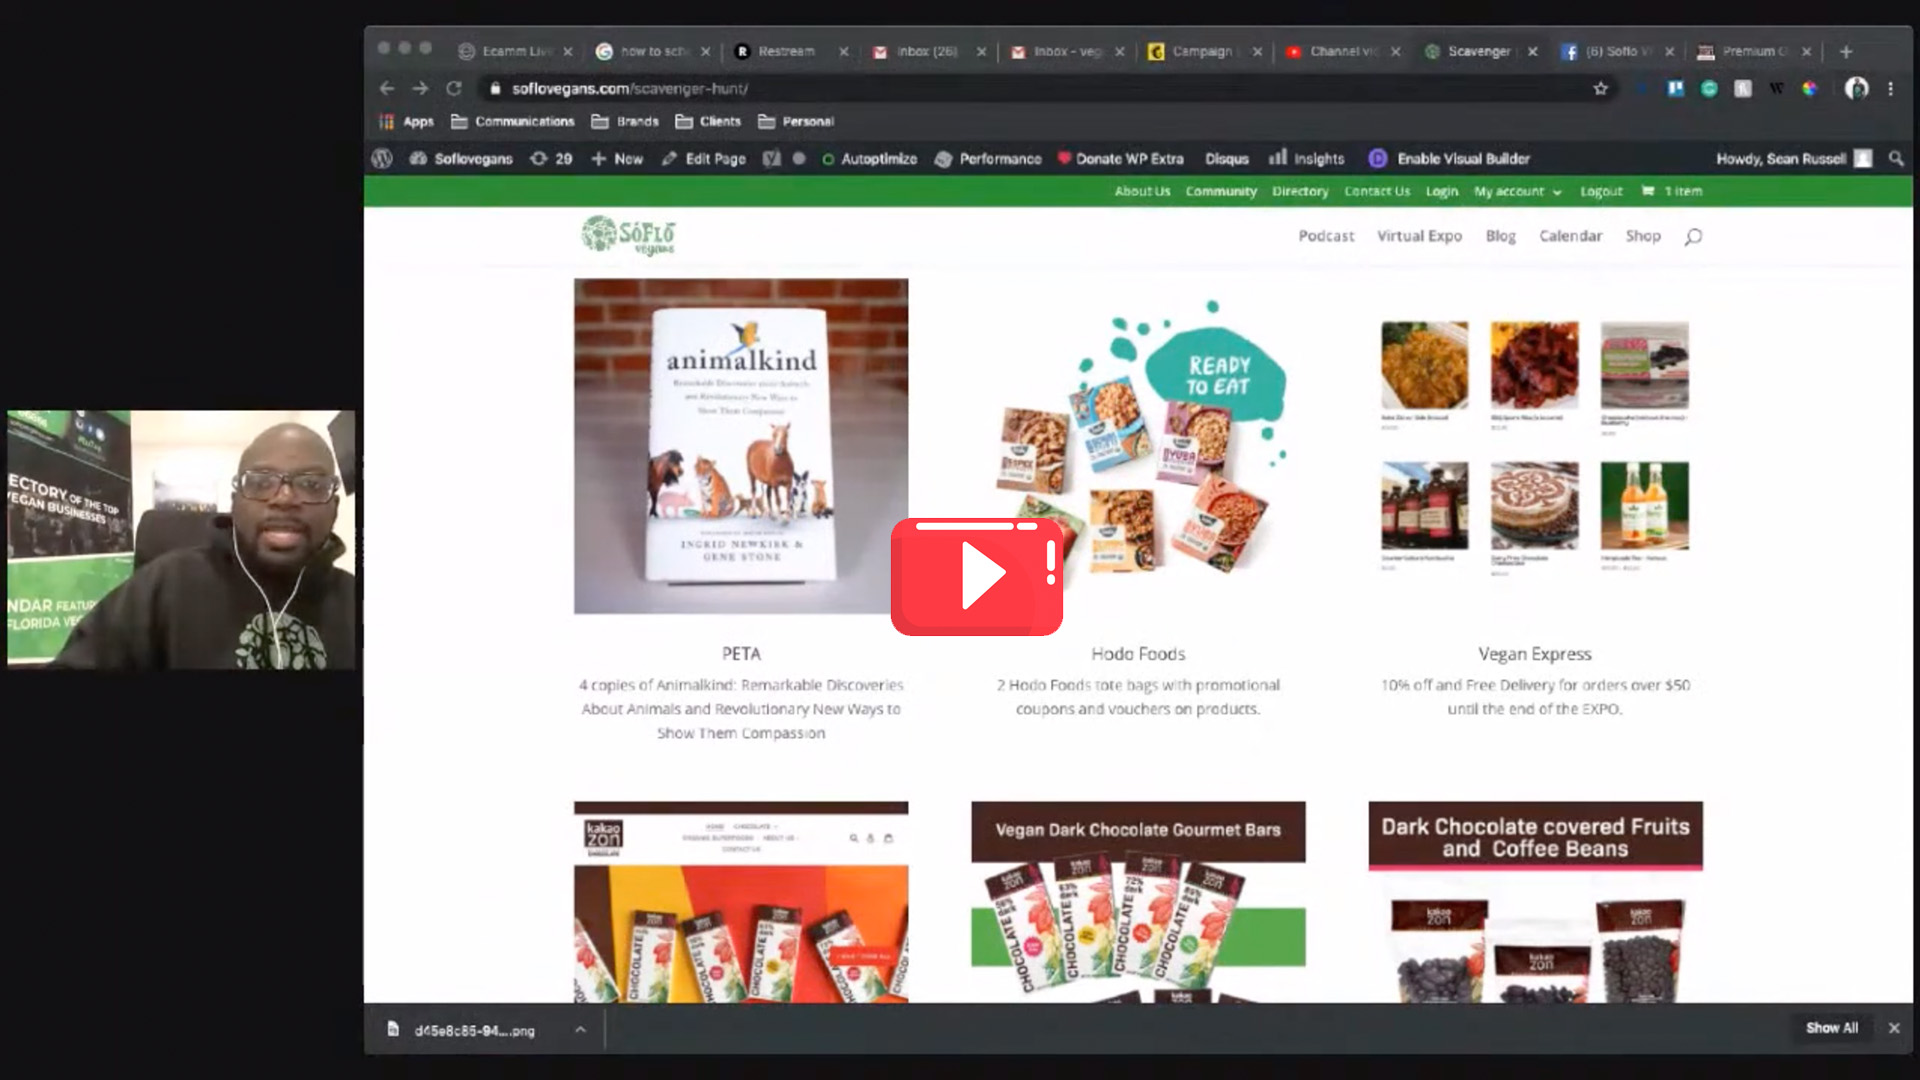Viewport: 1920px width, 1080px height.
Task: Click Performance in admin bar
Action: click(x=988, y=158)
